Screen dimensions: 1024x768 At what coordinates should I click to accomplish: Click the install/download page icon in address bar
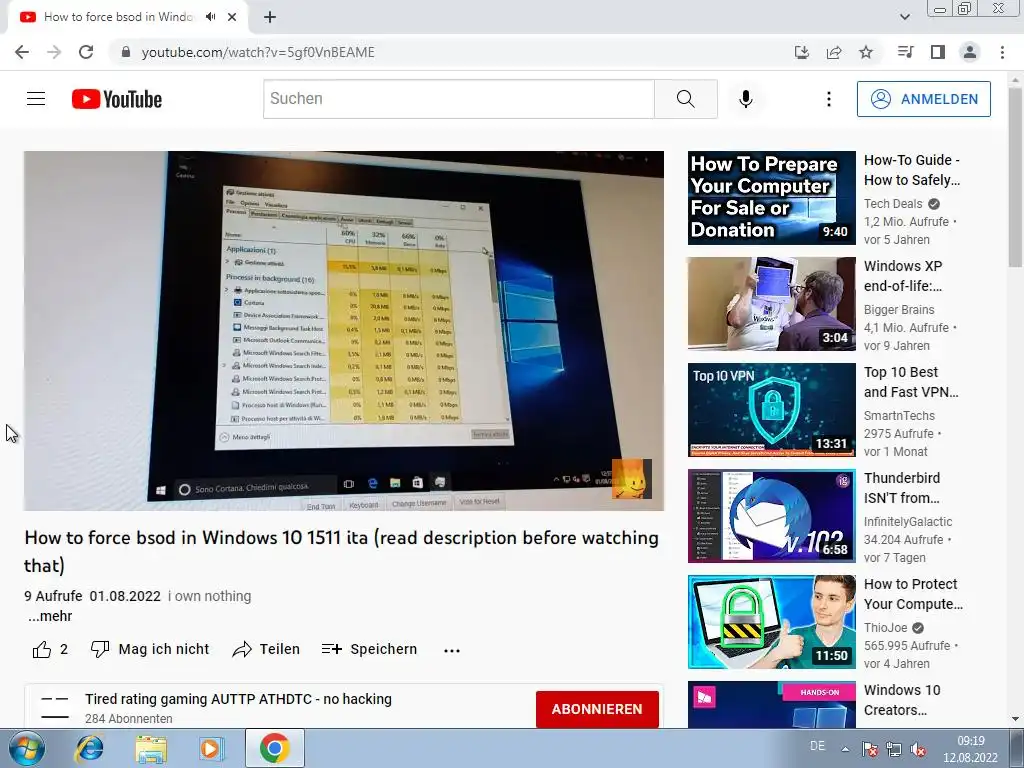pyautogui.click(x=802, y=52)
